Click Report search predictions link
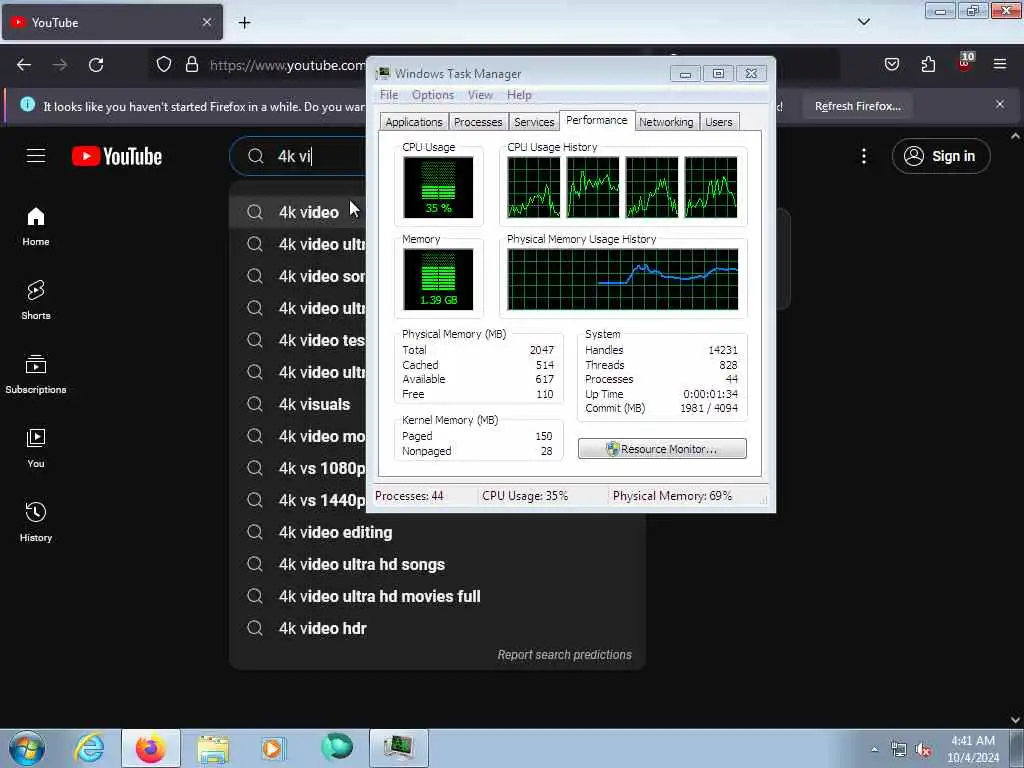The width and height of the screenshot is (1024, 768). coord(564,654)
